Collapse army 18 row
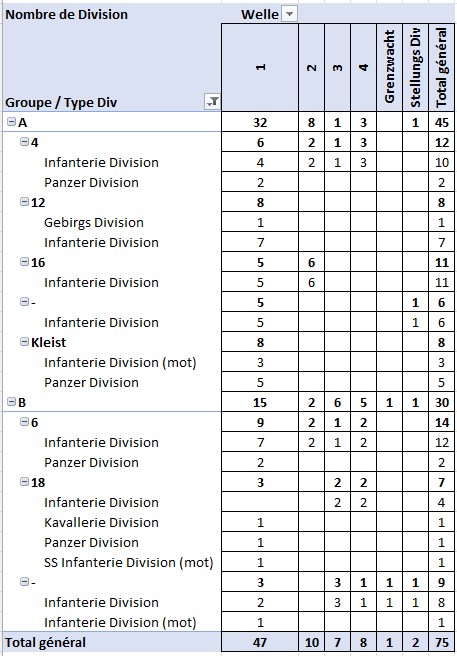The width and height of the screenshot is (457, 656). (x=25, y=482)
